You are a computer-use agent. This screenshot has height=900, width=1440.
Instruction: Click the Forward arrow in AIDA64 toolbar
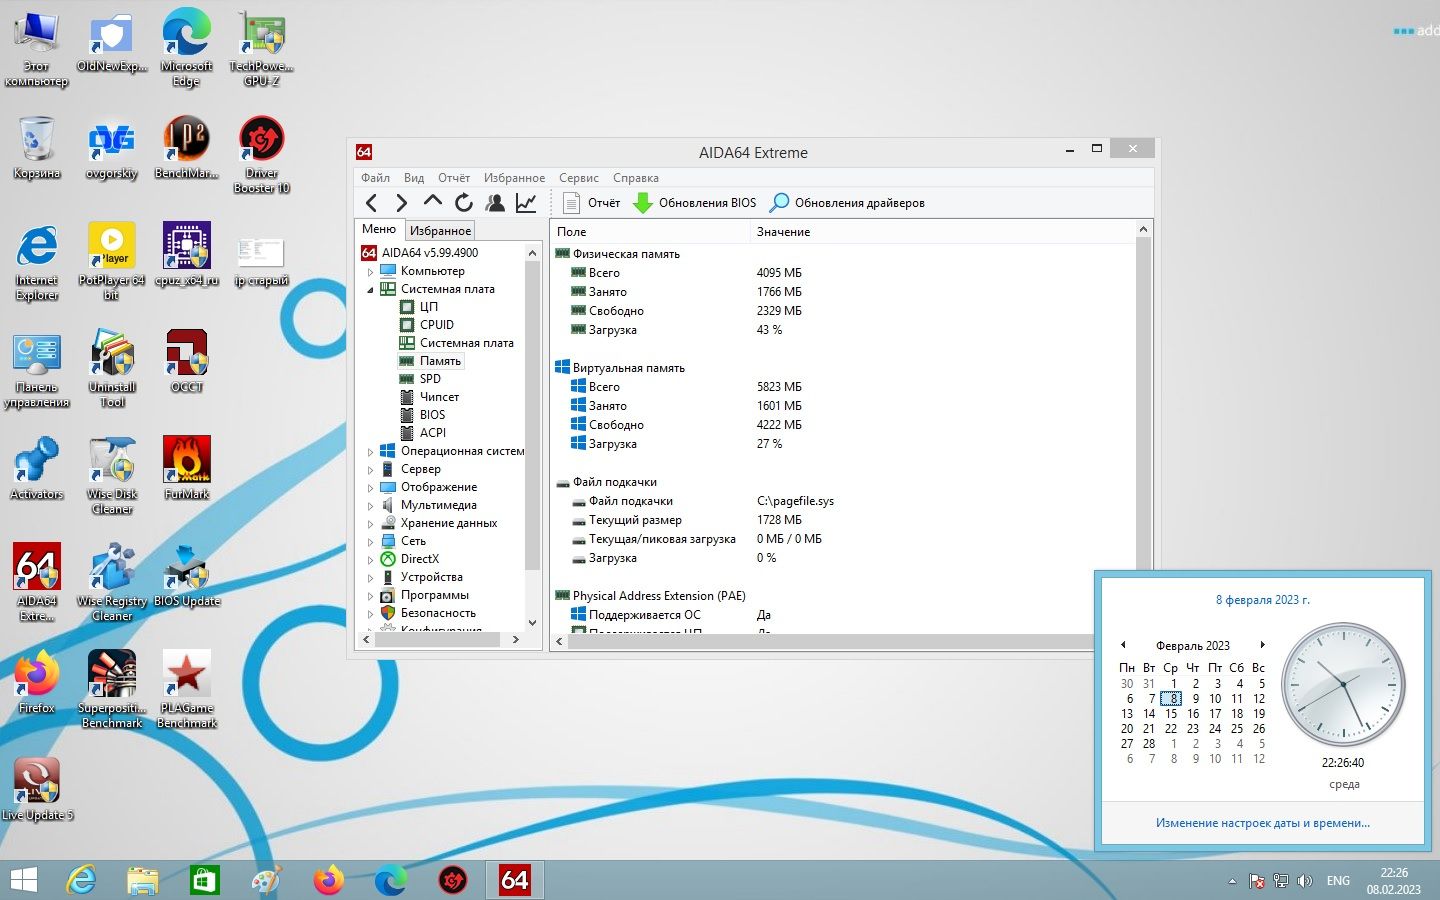[402, 203]
